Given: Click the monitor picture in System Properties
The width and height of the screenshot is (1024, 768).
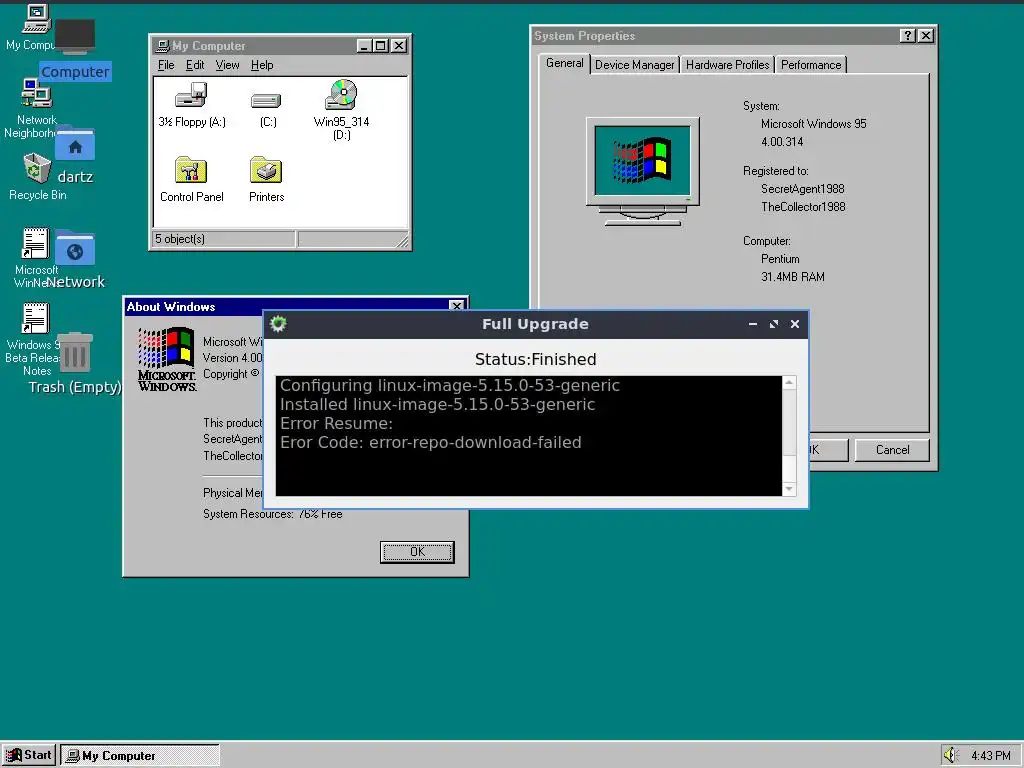Looking at the screenshot, I should click(x=643, y=171).
